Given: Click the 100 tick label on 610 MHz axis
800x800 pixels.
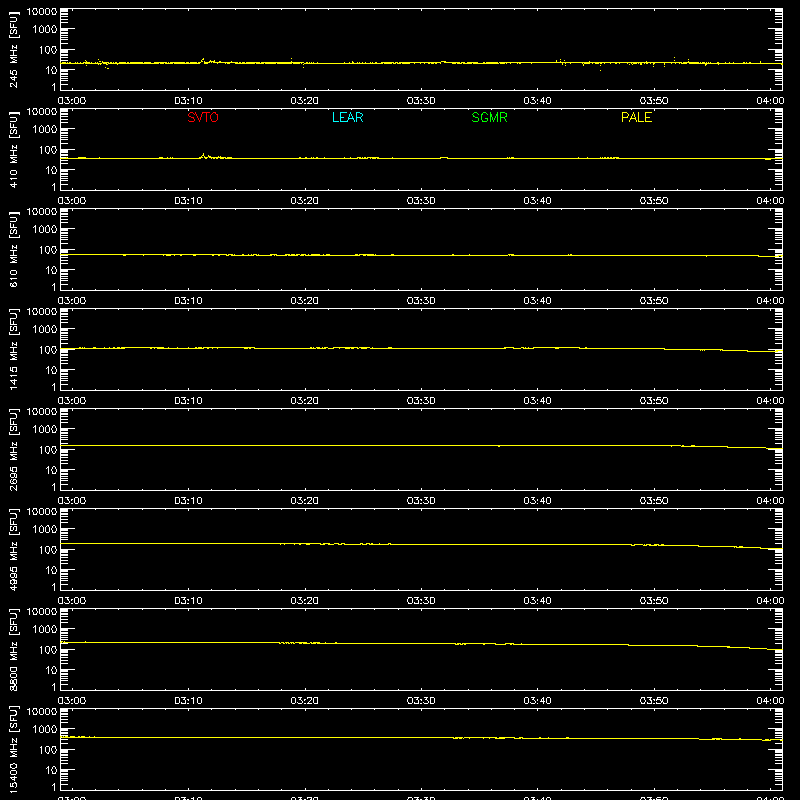Looking at the screenshot, I should tap(48, 250).
